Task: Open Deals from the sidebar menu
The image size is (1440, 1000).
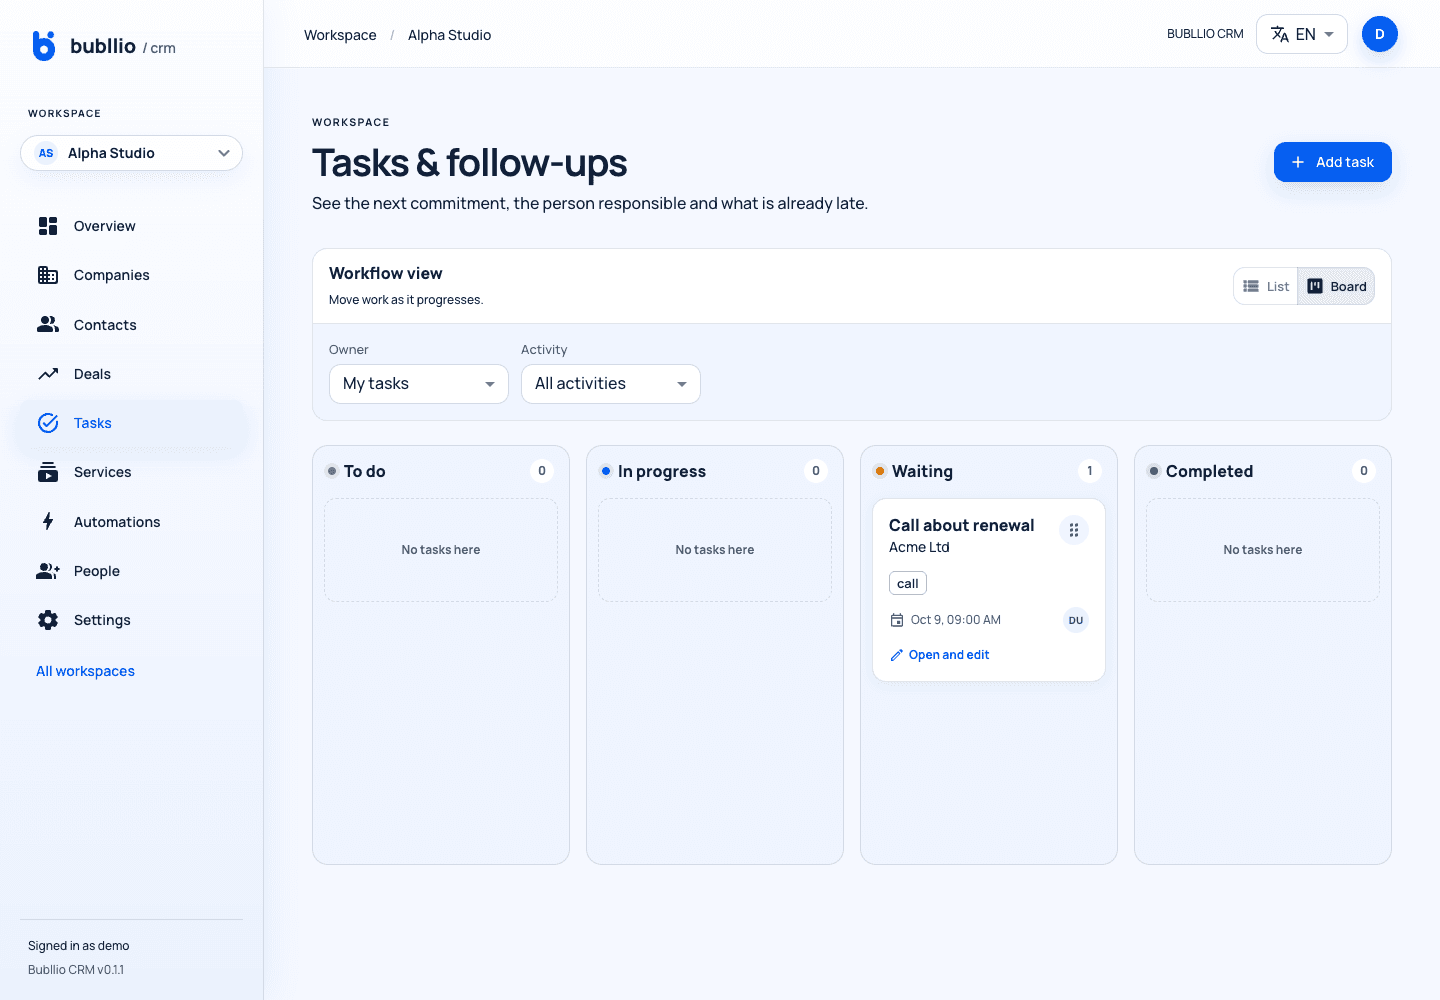Action: 131,374
